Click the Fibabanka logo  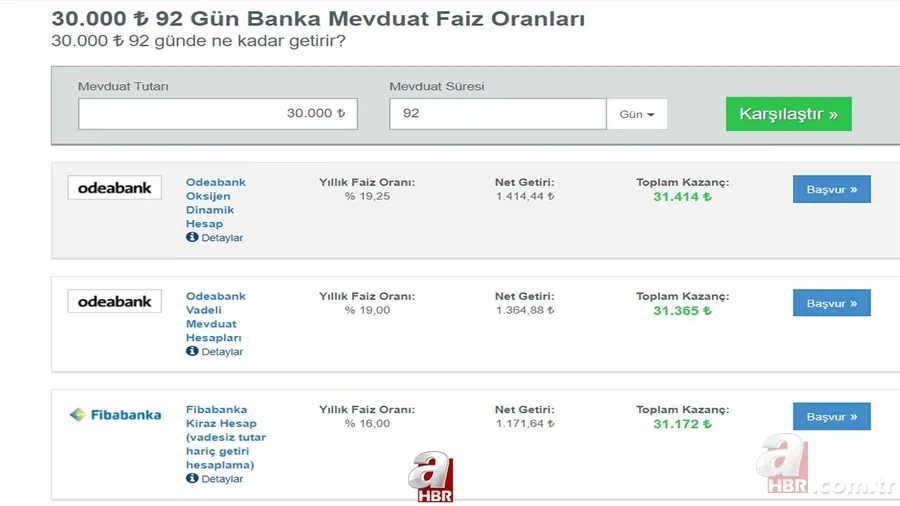(115, 415)
